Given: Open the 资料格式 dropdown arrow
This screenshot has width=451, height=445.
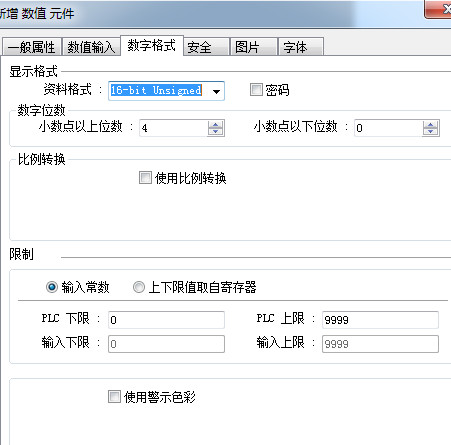Looking at the screenshot, I should click(x=216, y=91).
